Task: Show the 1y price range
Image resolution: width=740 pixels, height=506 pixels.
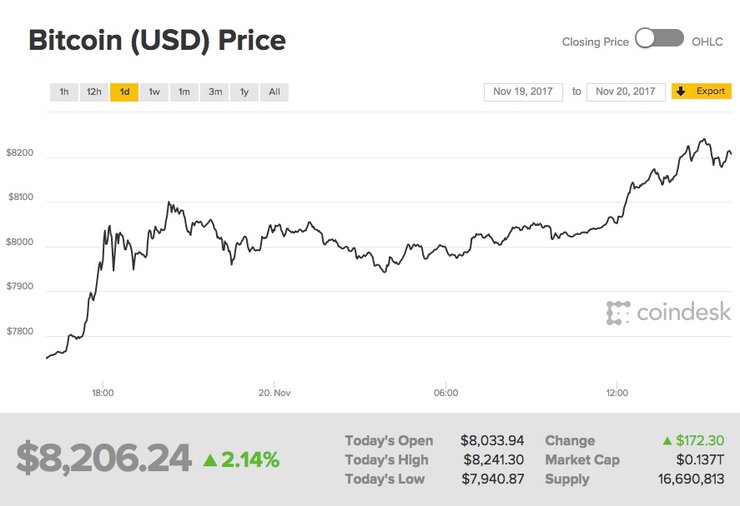Action: [x=244, y=92]
